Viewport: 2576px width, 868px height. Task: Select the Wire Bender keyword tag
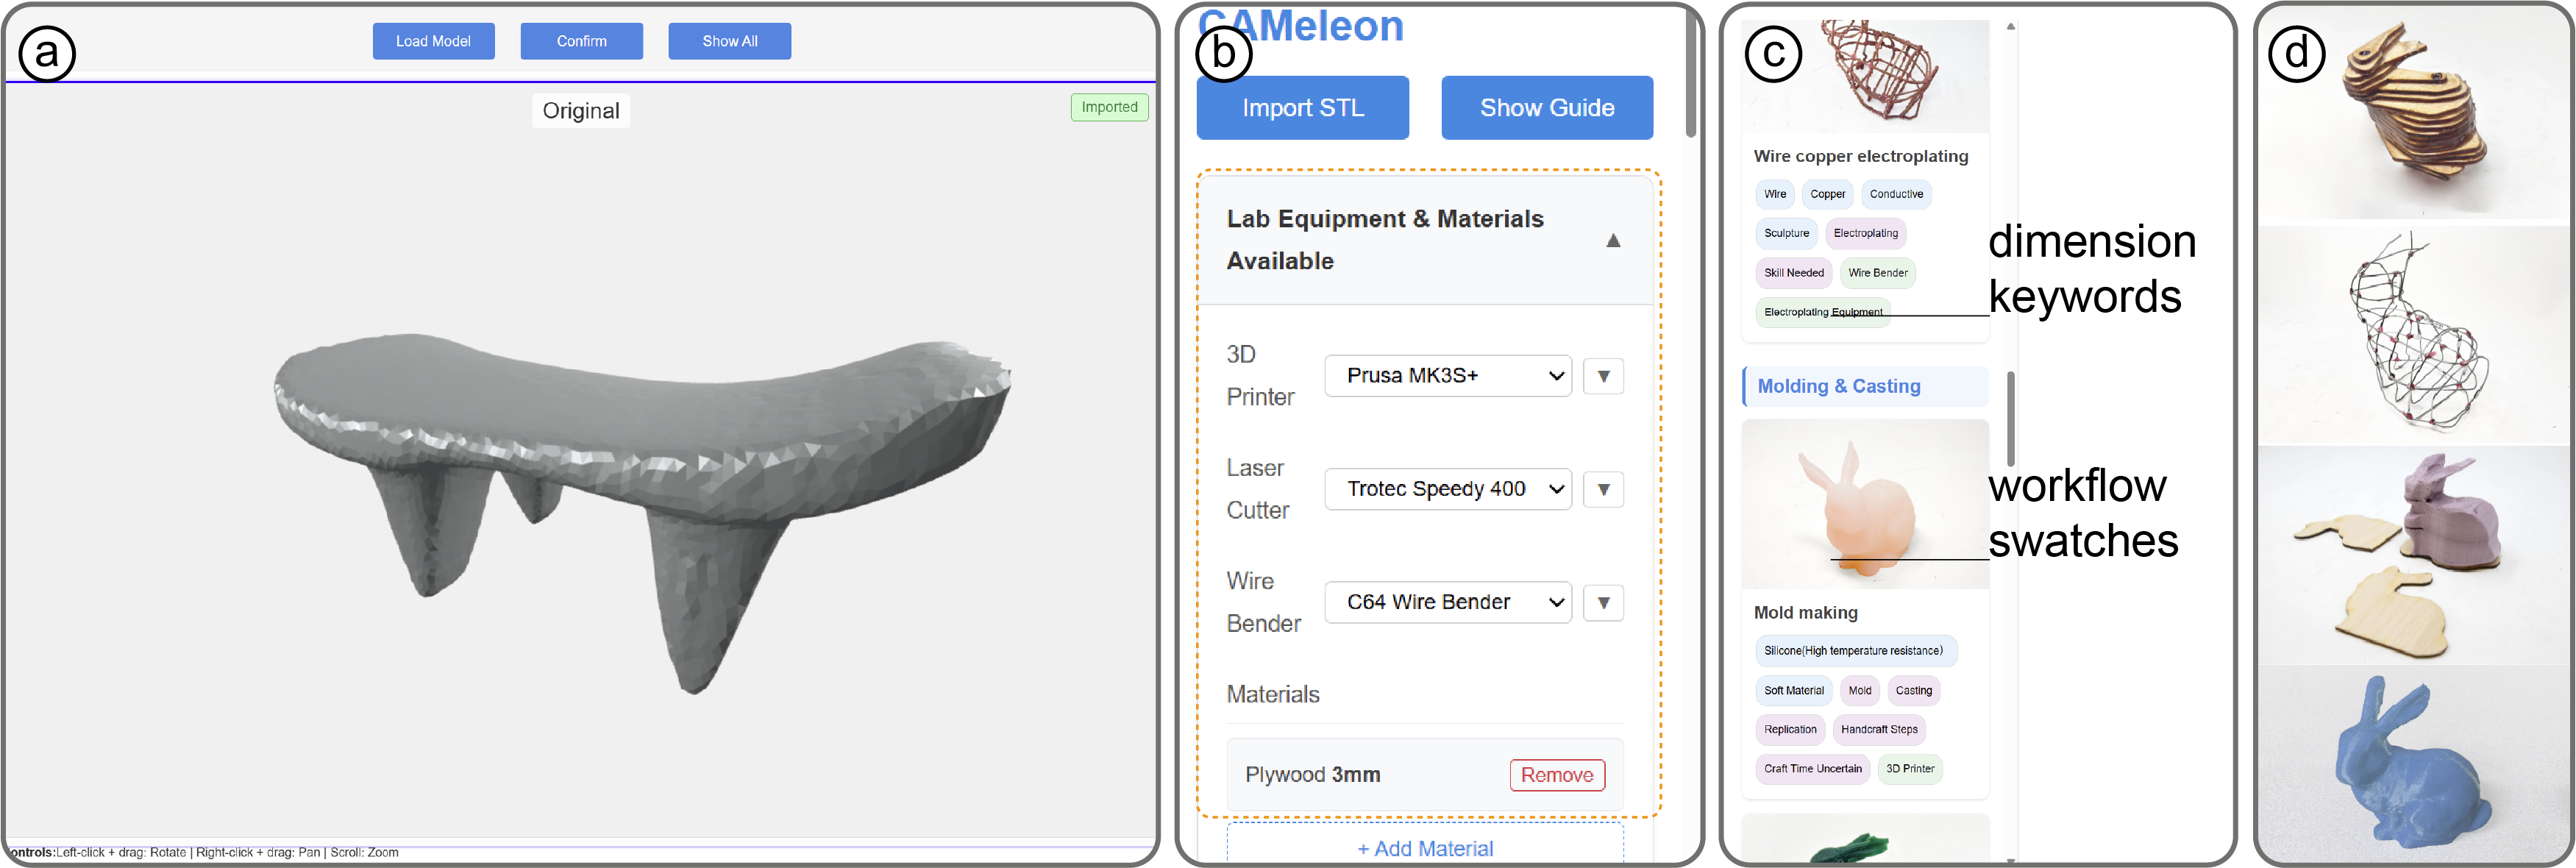(1877, 273)
